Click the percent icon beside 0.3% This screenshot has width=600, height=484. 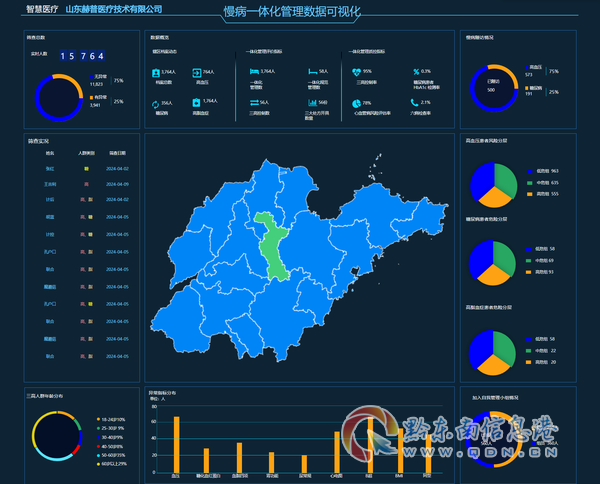point(416,72)
